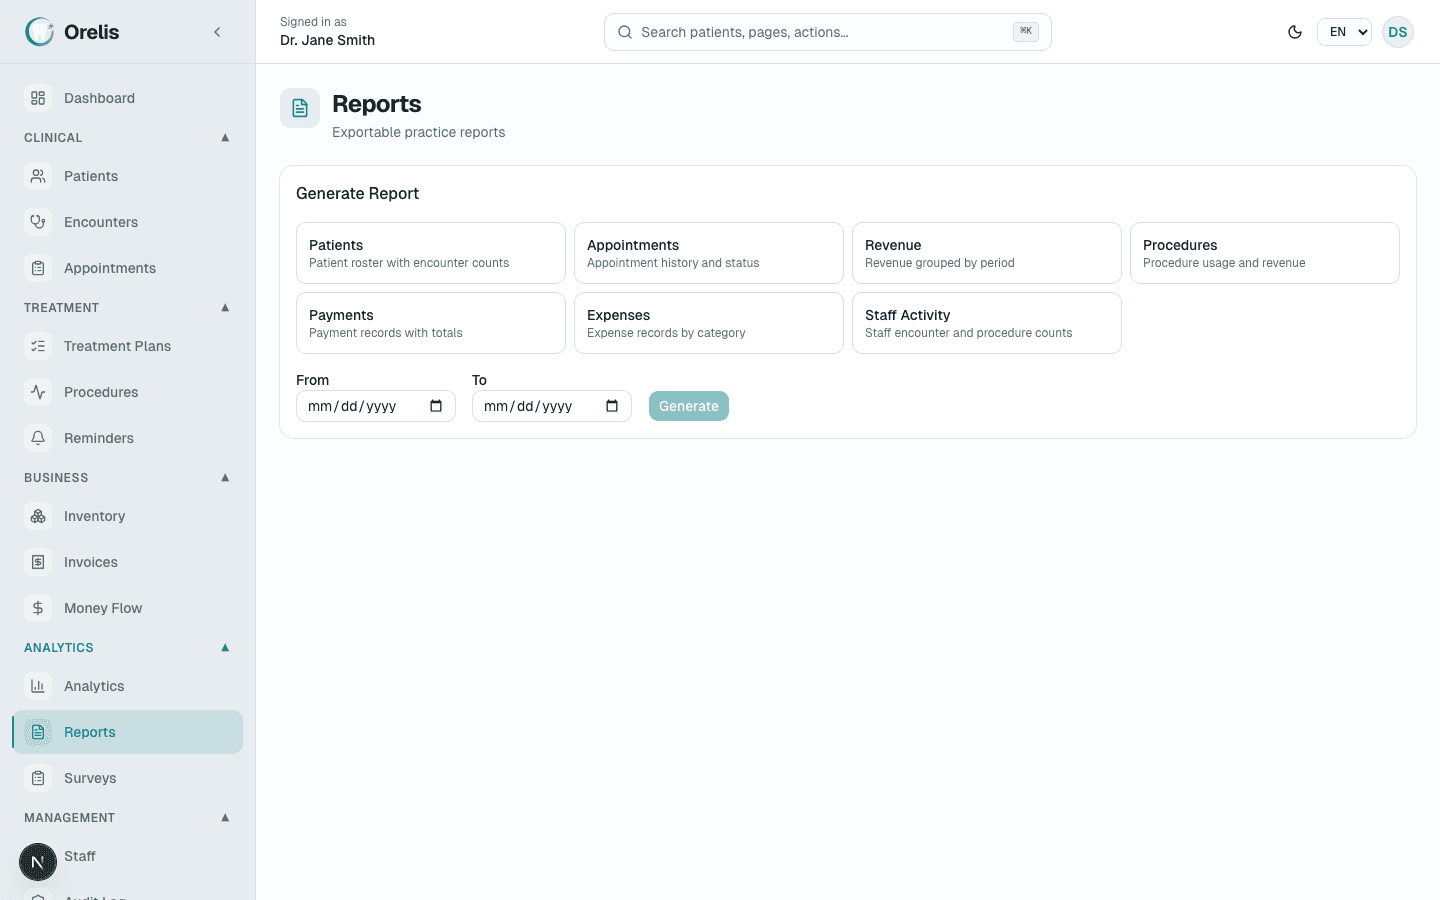Open the Invoices page
This screenshot has height=900, width=1440.
(x=128, y=562)
